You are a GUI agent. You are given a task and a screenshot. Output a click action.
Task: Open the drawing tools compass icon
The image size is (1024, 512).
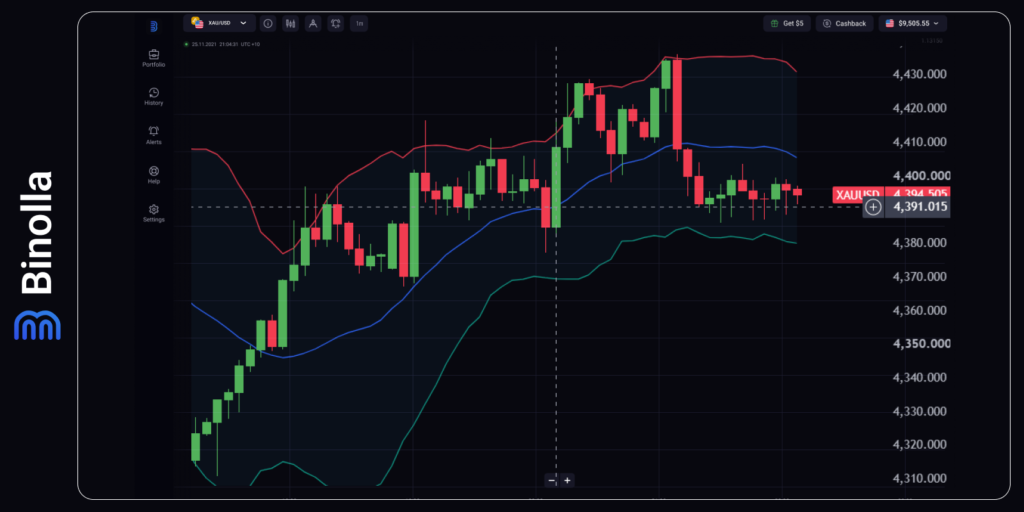pos(313,24)
